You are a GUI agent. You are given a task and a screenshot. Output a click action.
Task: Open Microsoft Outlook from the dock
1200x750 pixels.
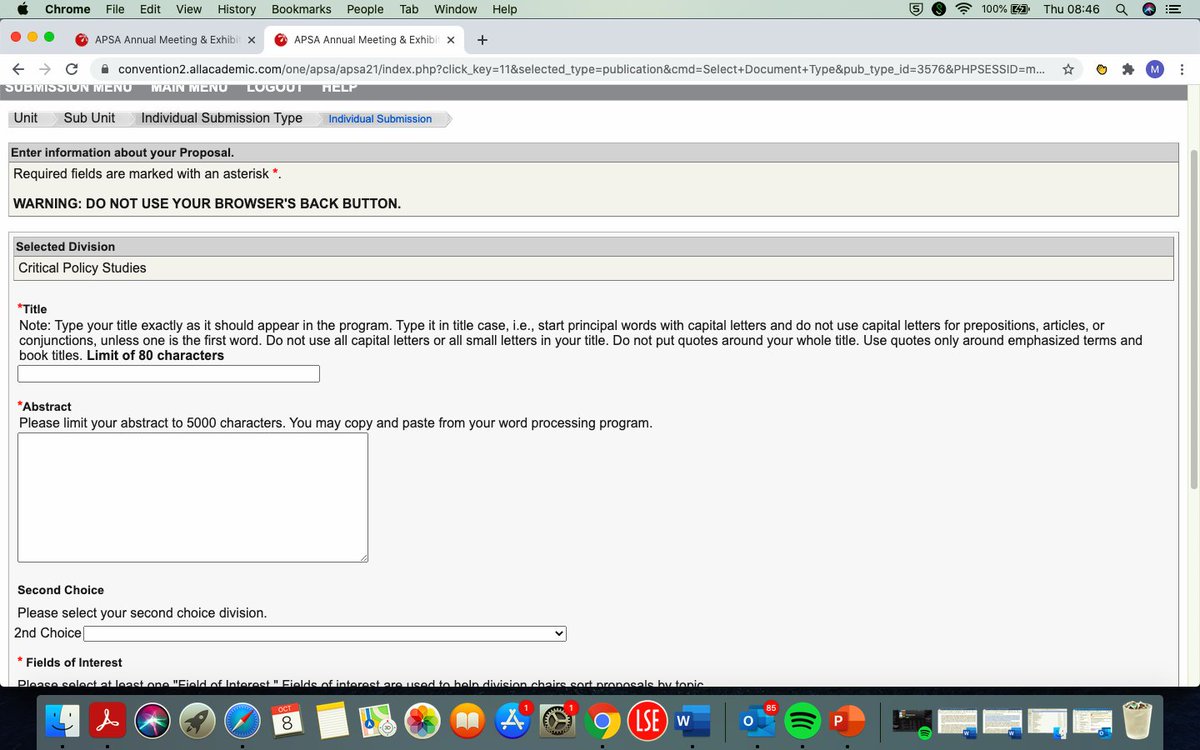[755, 721]
